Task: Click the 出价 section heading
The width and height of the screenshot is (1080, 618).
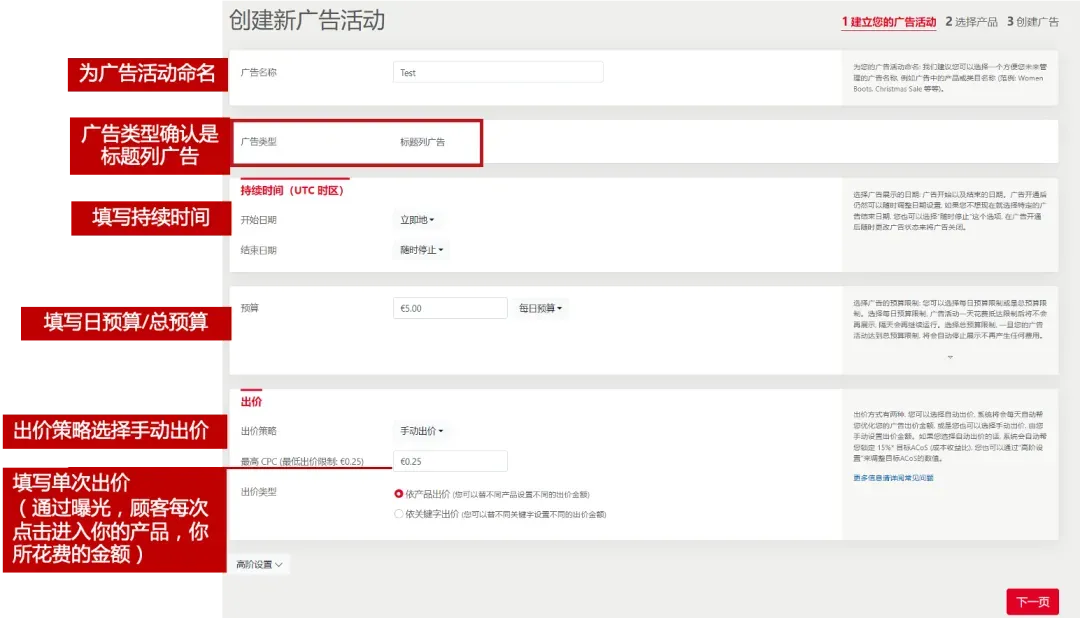Action: point(251,402)
